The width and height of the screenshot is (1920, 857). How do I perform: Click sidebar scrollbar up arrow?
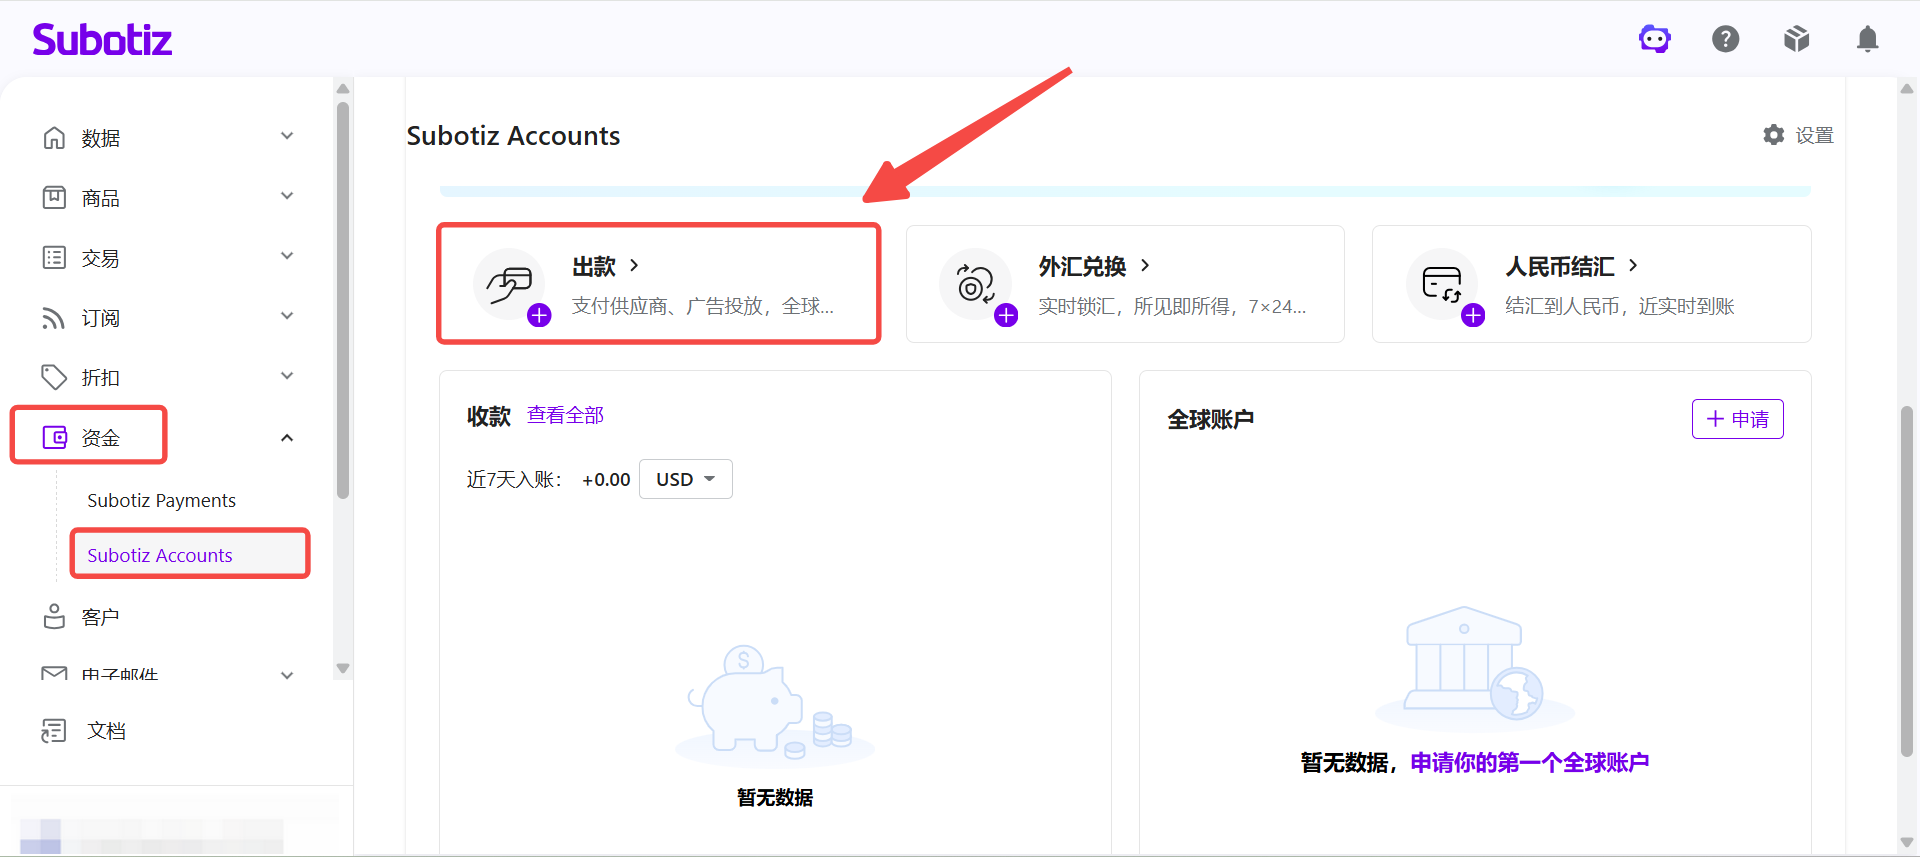point(343,88)
